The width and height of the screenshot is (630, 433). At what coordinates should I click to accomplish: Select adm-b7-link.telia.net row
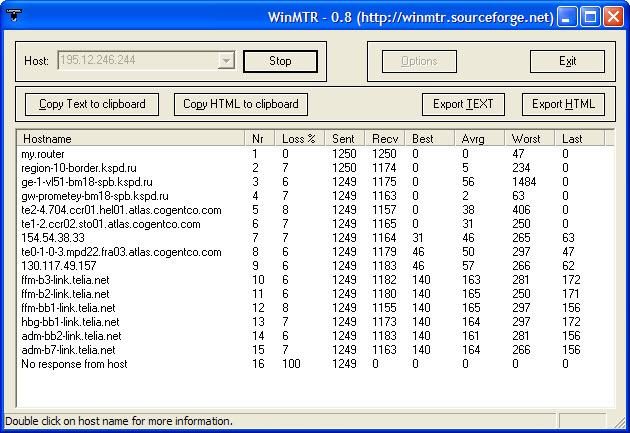(x=67, y=350)
